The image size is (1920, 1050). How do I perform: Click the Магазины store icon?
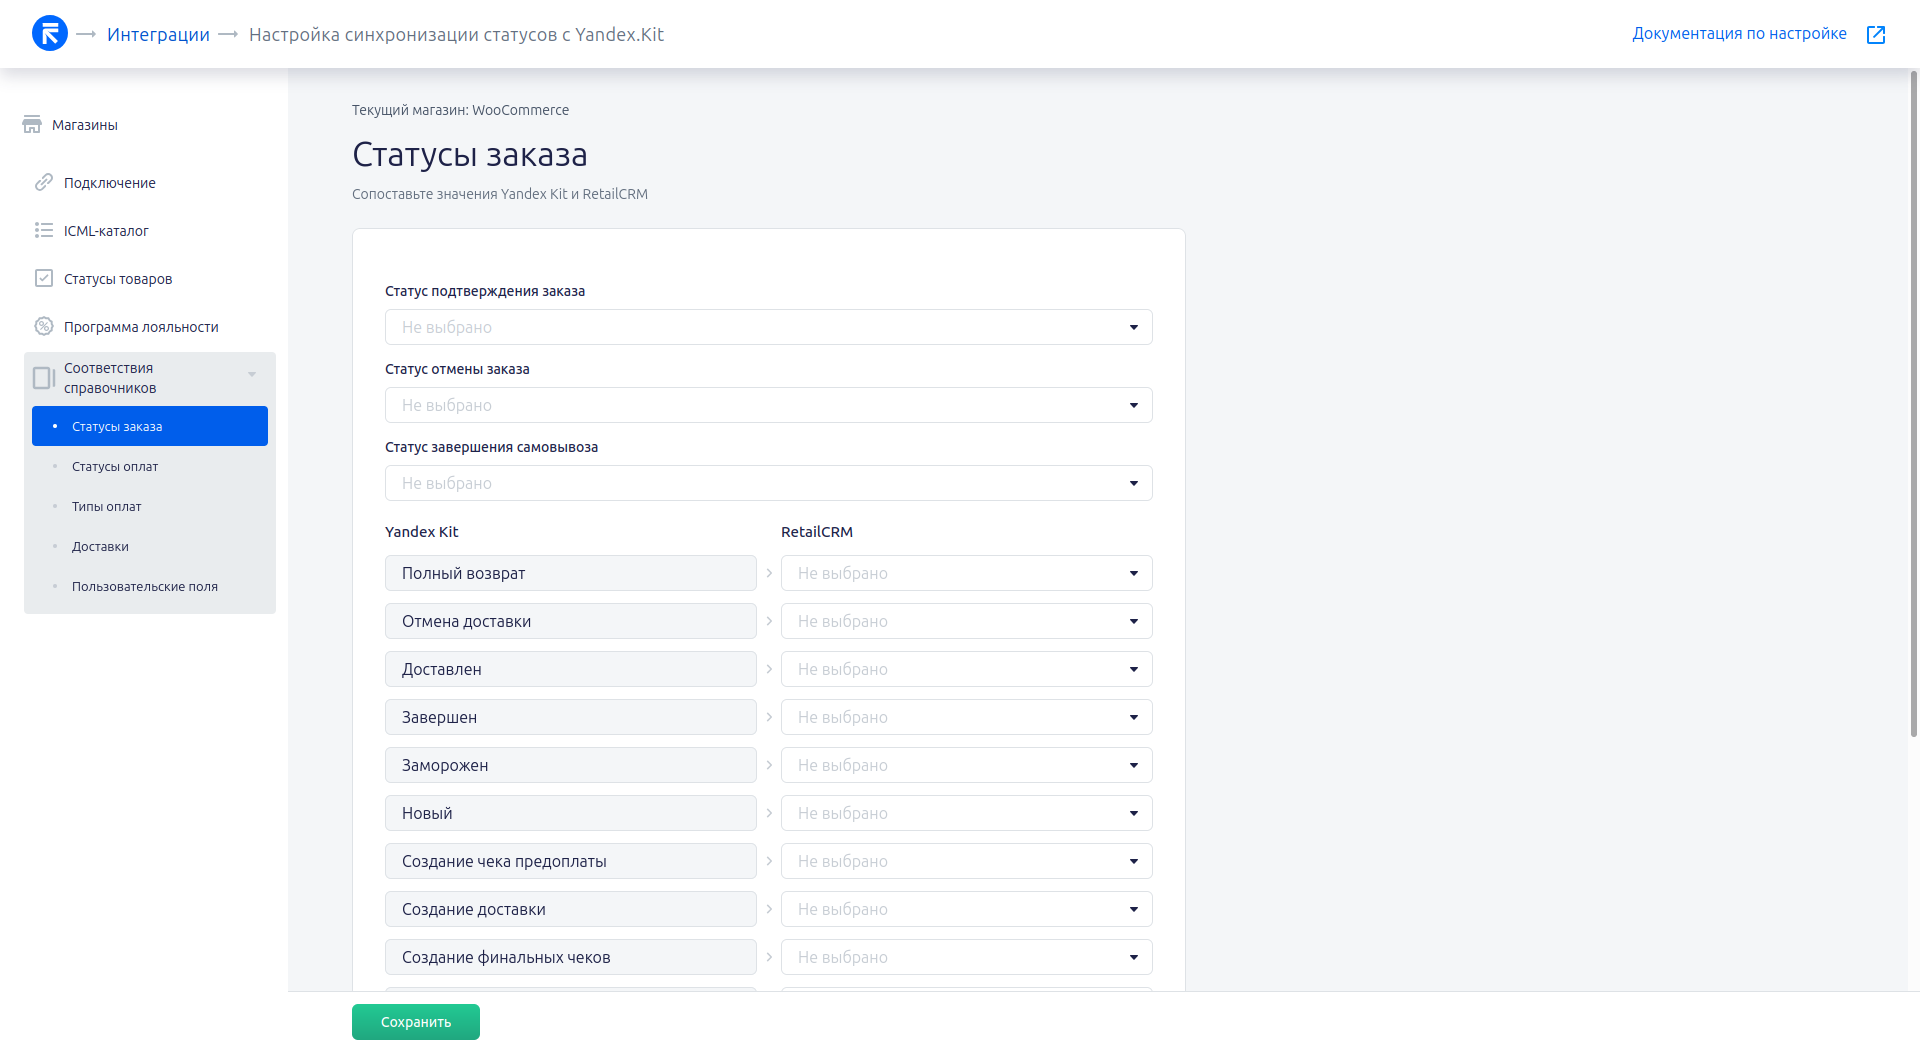point(32,125)
